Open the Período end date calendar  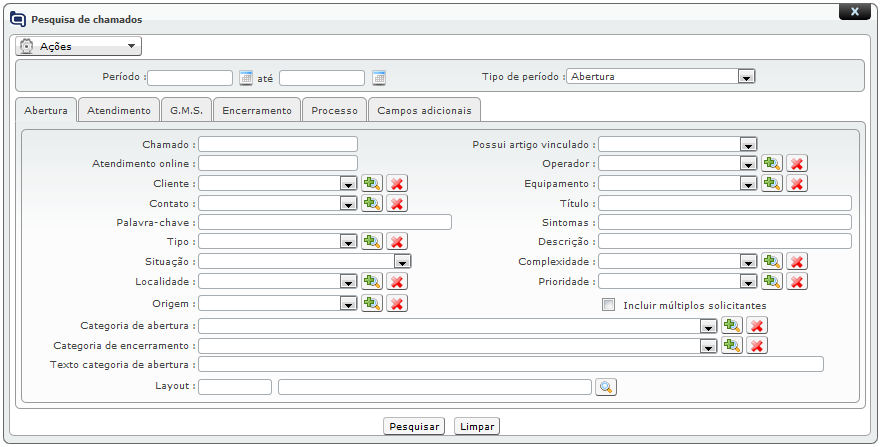(x=379, y=78)
